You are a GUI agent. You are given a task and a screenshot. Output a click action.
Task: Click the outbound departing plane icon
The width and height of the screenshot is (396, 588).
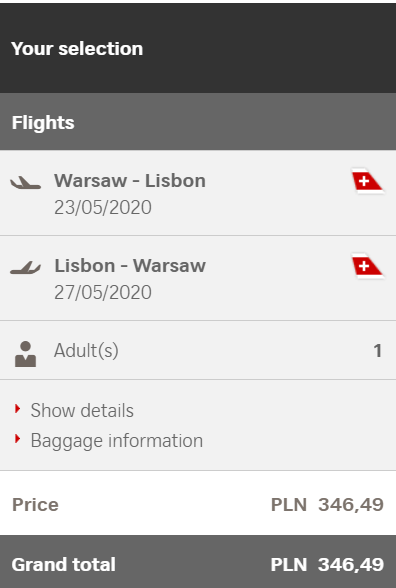coord(26,183)
